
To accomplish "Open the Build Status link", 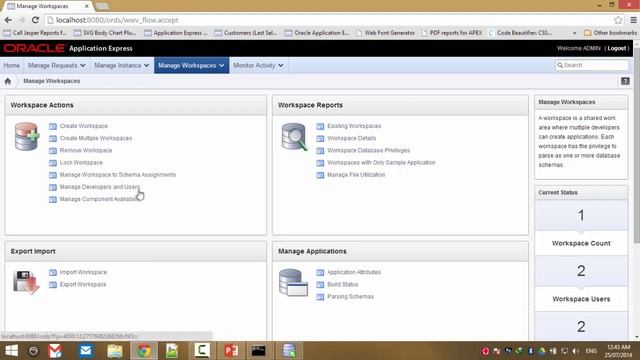I will (342, 284).
